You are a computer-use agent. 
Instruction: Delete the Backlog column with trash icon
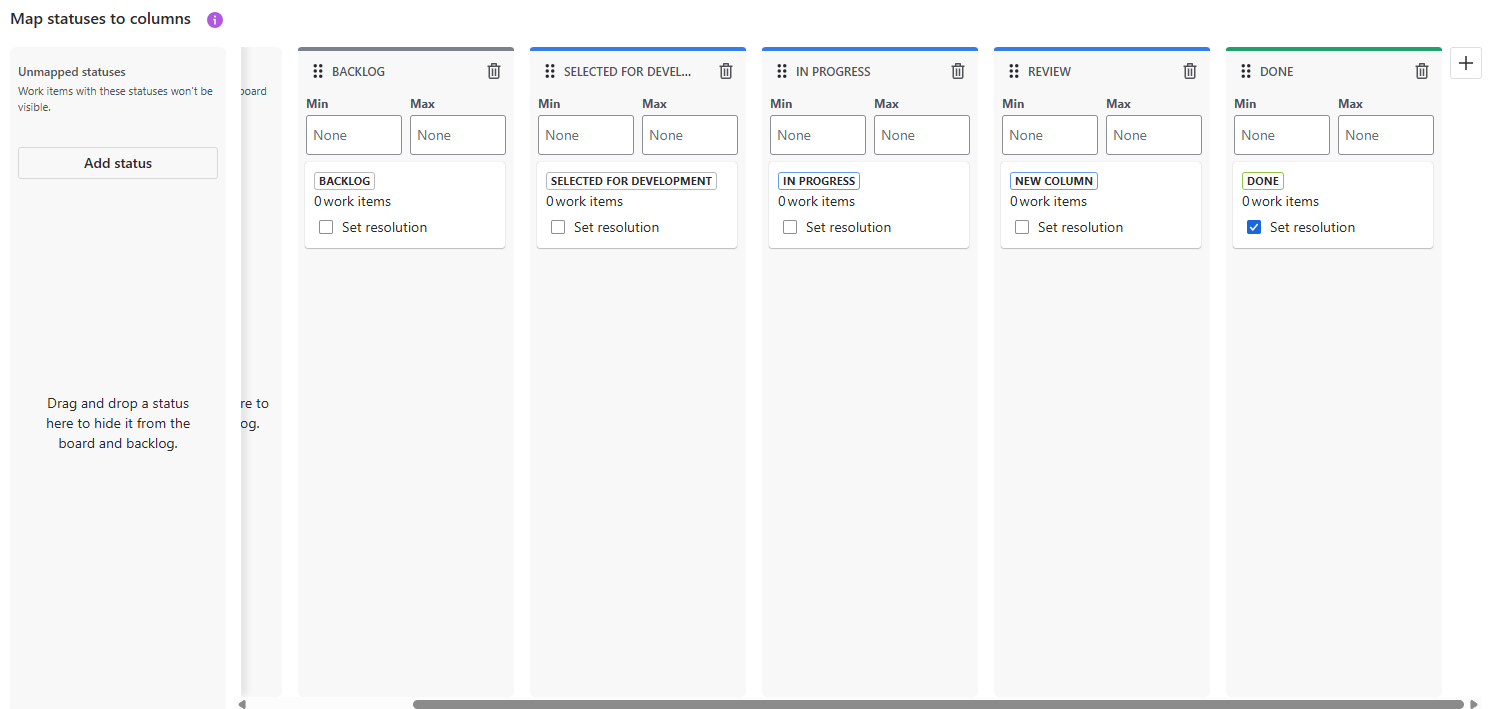(x=494, y=71)
